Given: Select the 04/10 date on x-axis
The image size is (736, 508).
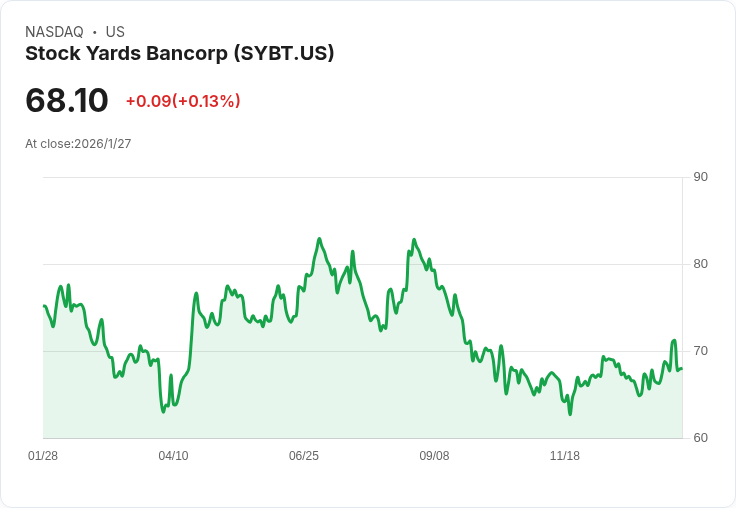Looking at the screenshot, I should [x=173, y=456].
